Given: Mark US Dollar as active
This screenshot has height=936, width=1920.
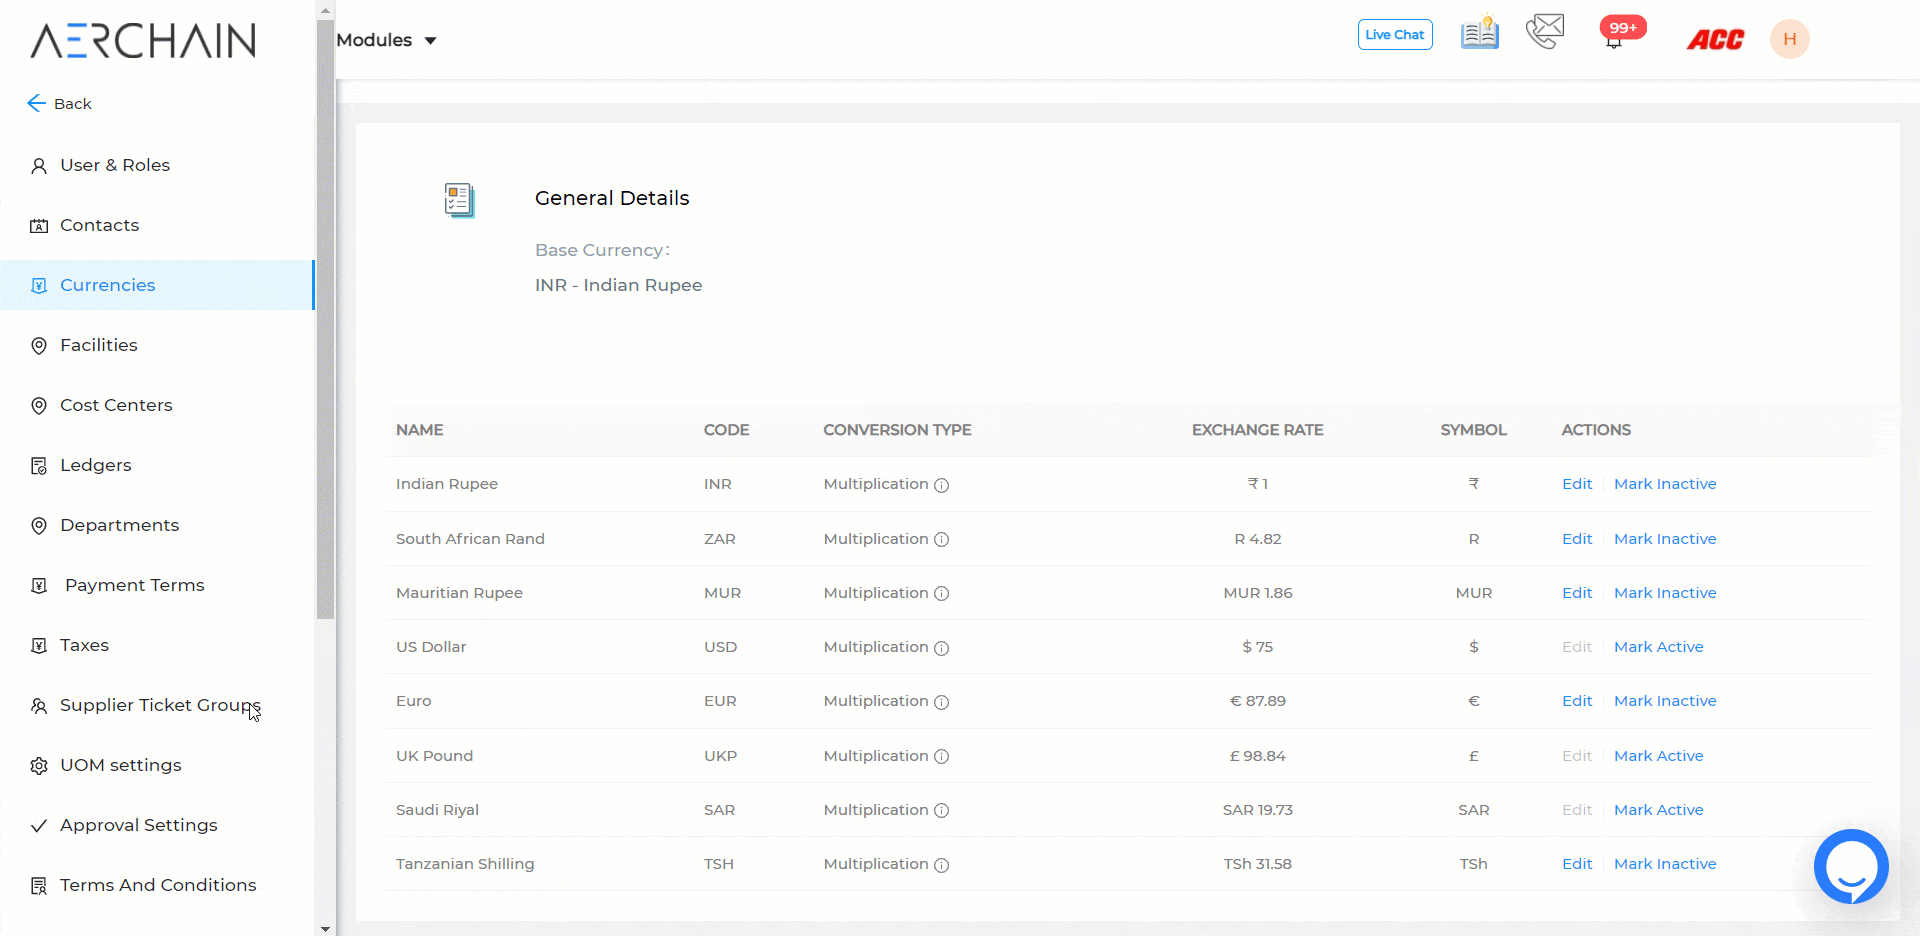Looking at the screenshot, I should pos(1659,647).
